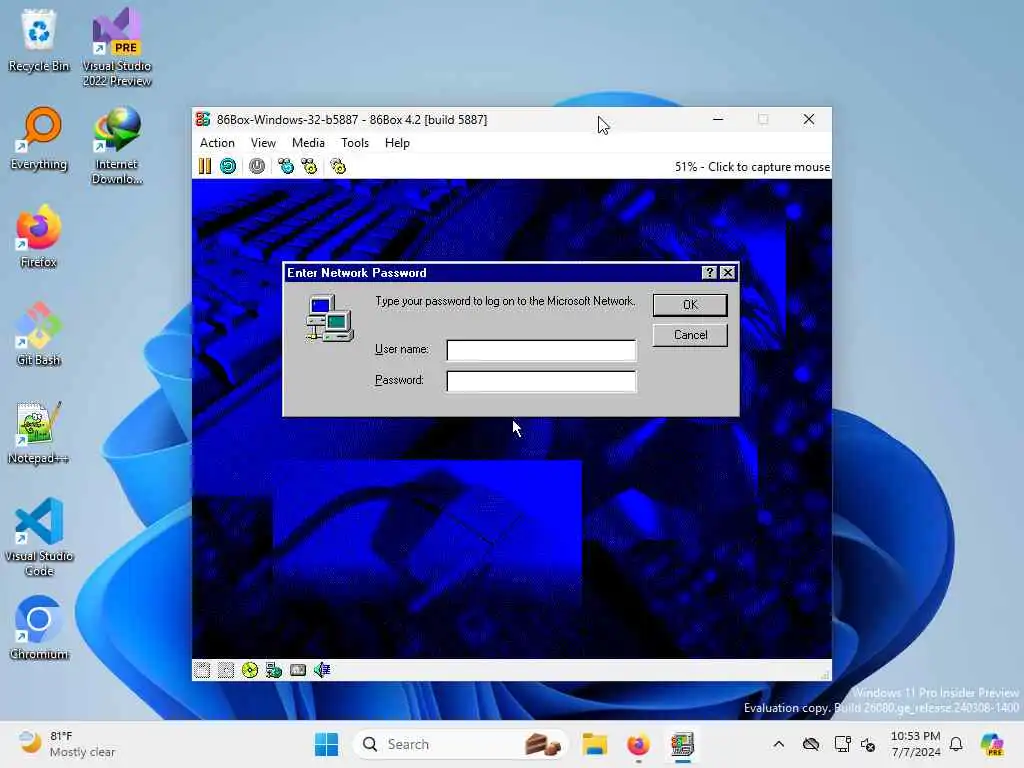Open the Media menu

[308, 143]
